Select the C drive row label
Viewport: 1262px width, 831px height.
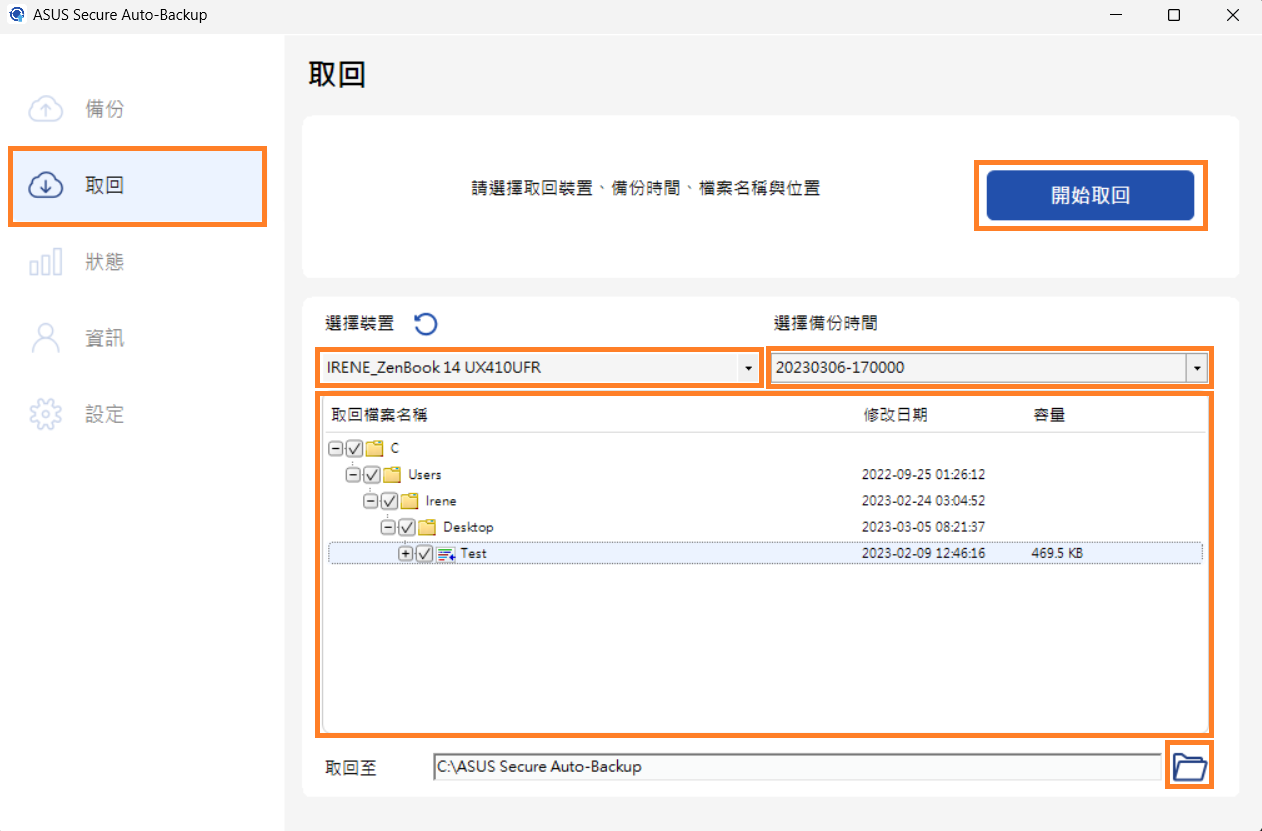[395, 448]
